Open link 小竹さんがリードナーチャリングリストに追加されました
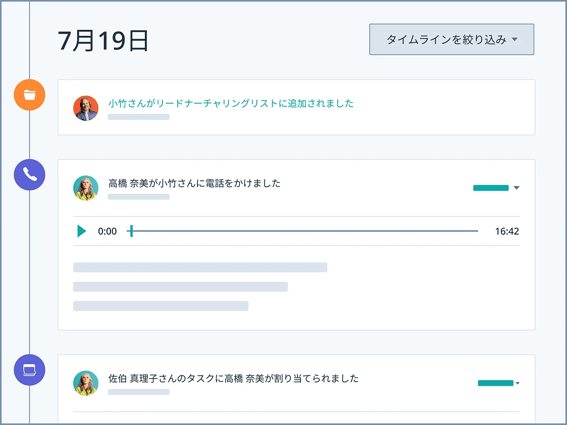Screen dimensions: 567x425 (231, 103)
